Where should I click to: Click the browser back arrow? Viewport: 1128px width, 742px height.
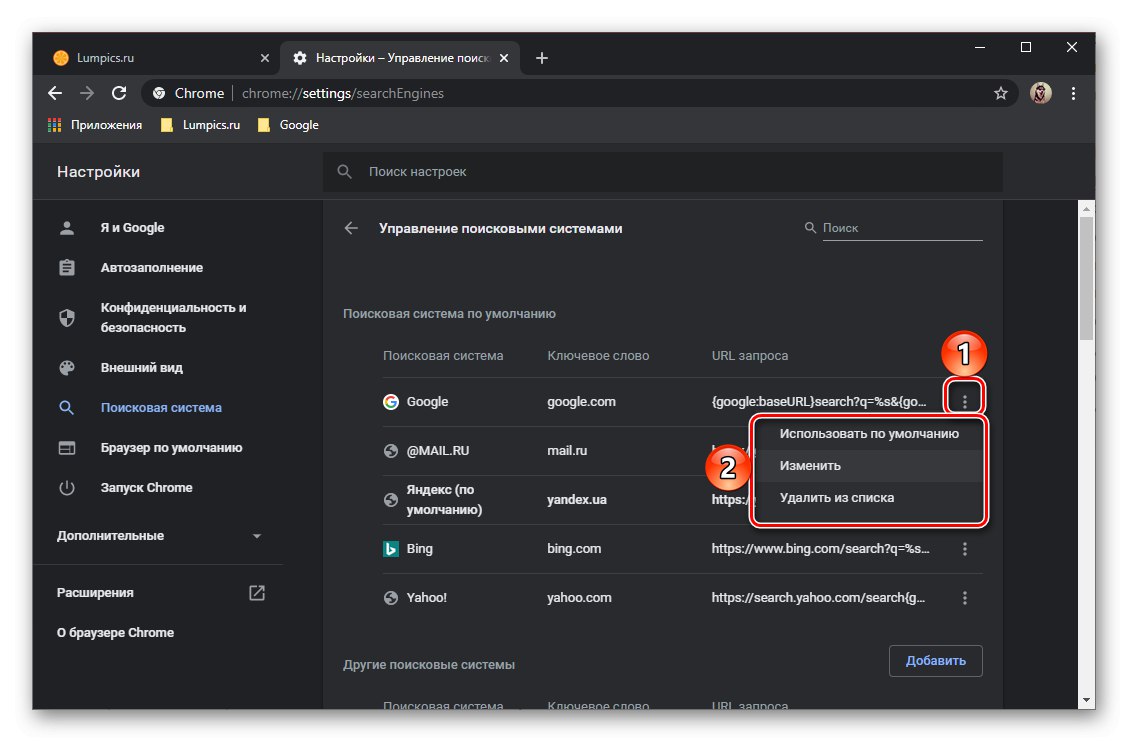(x=55, y=93)
